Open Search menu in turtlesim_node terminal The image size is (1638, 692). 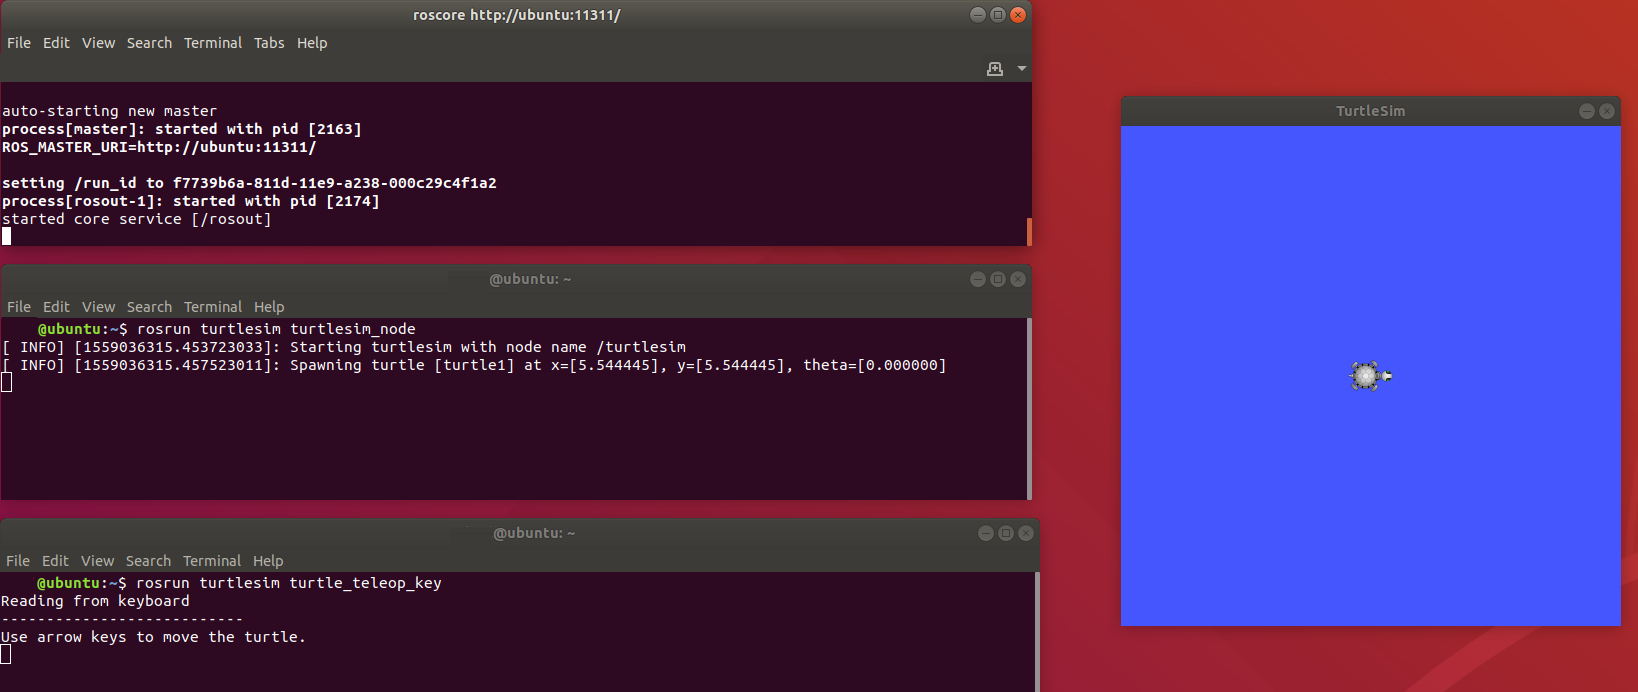pyautogui.click(x=149, y=307)
